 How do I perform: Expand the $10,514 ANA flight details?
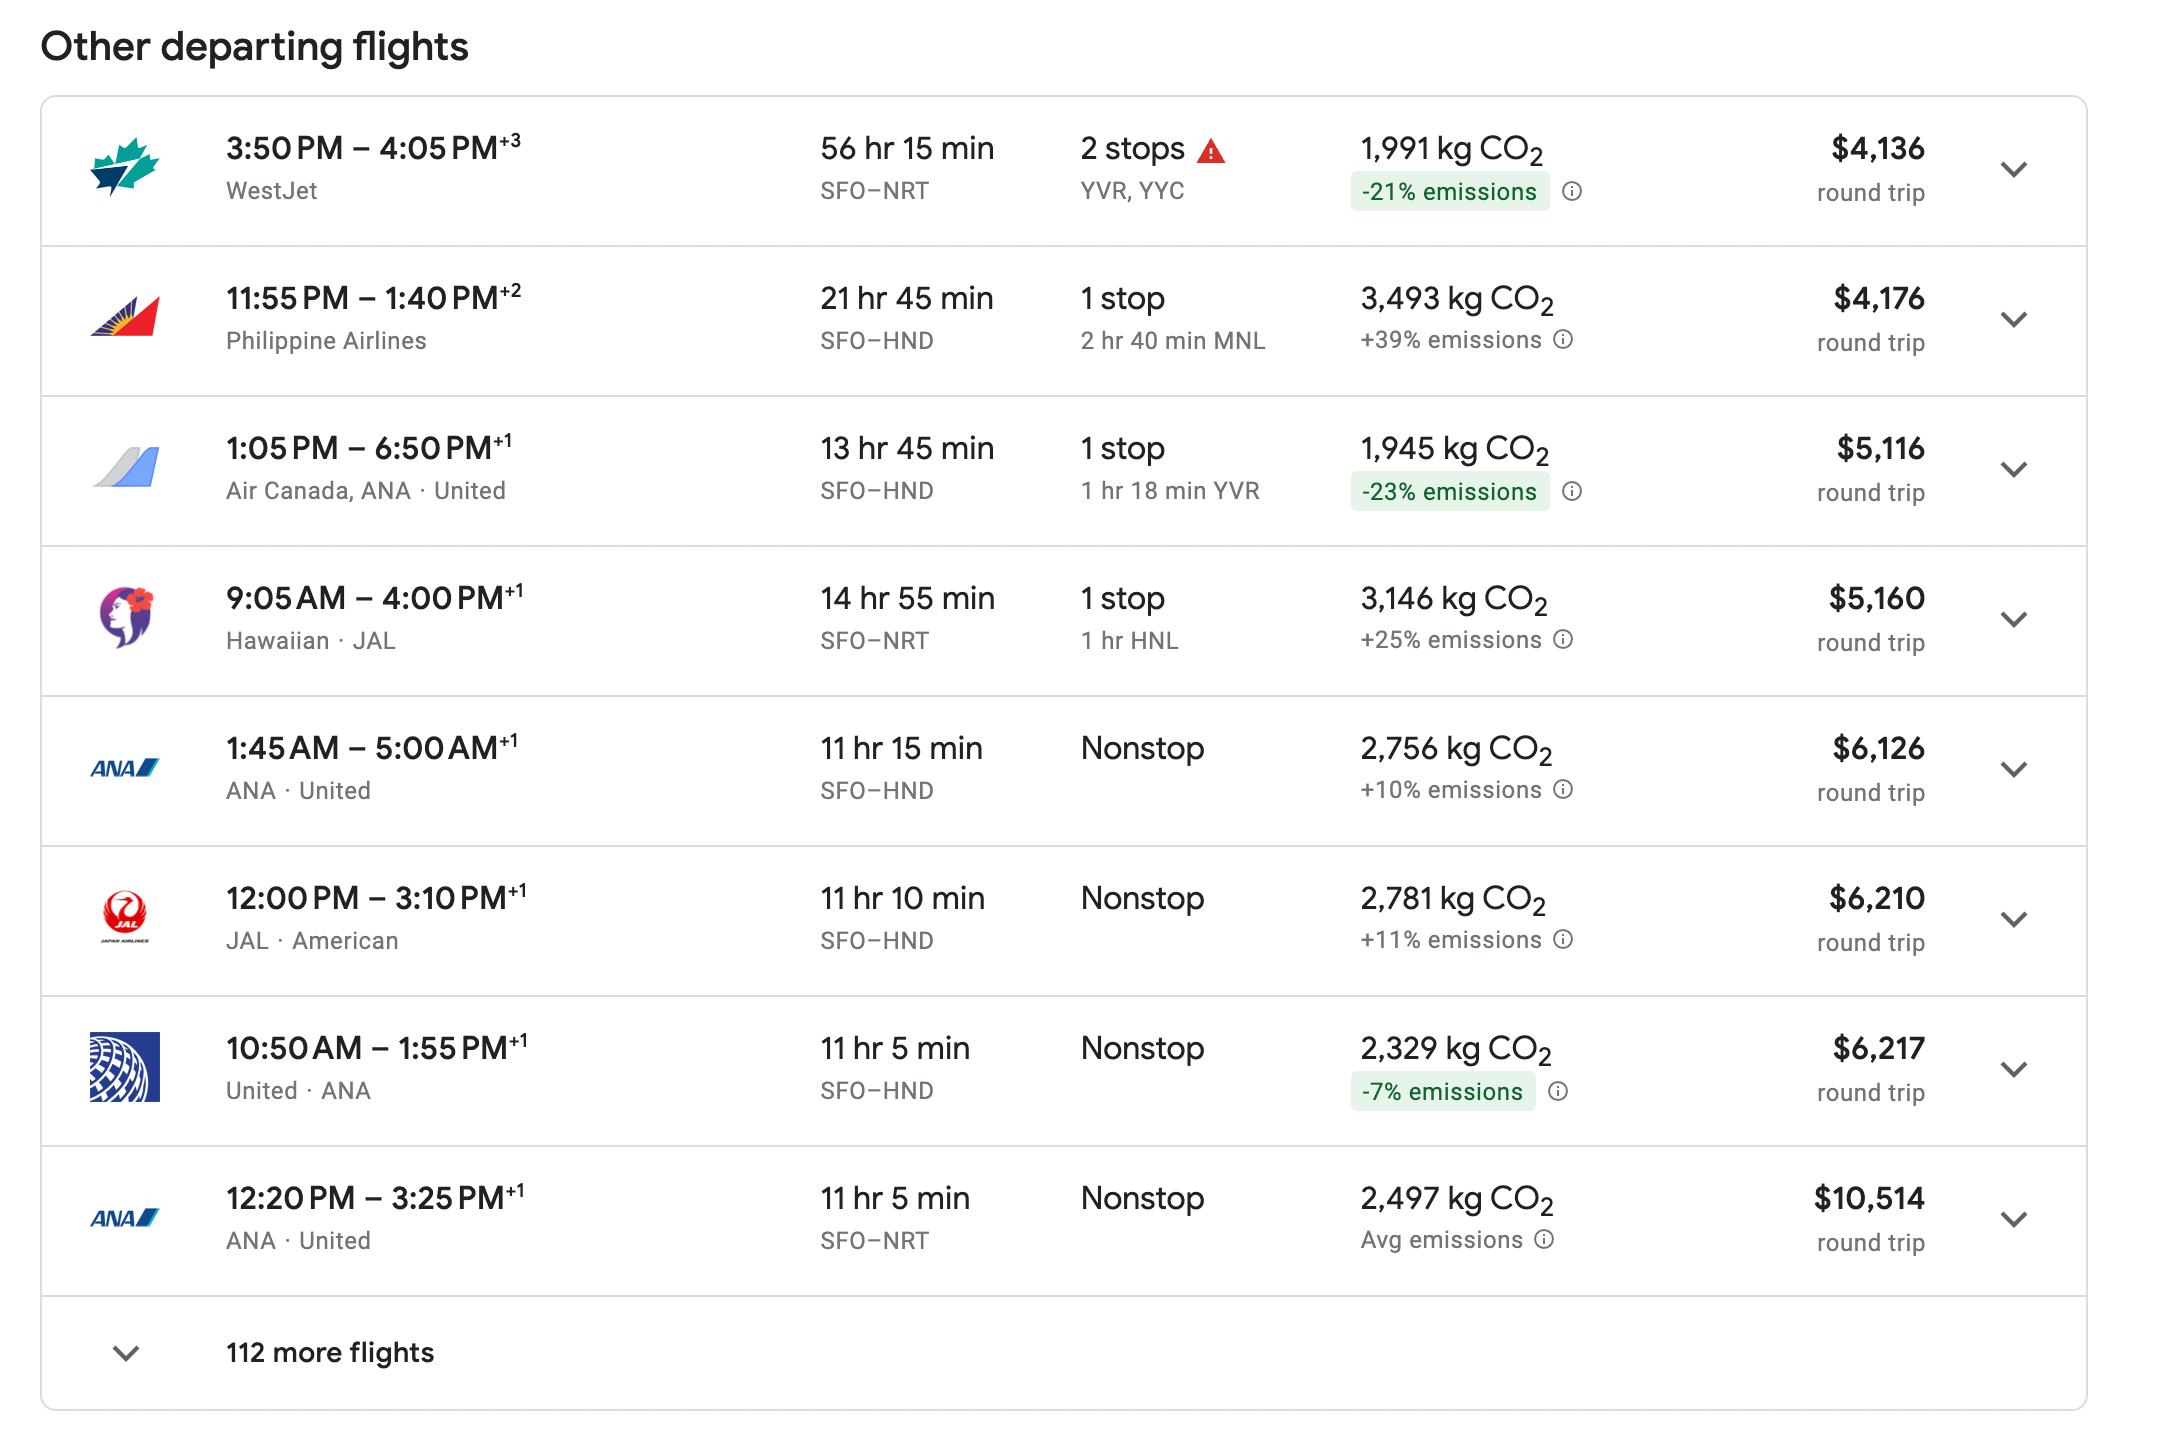click(2013, 1219)
